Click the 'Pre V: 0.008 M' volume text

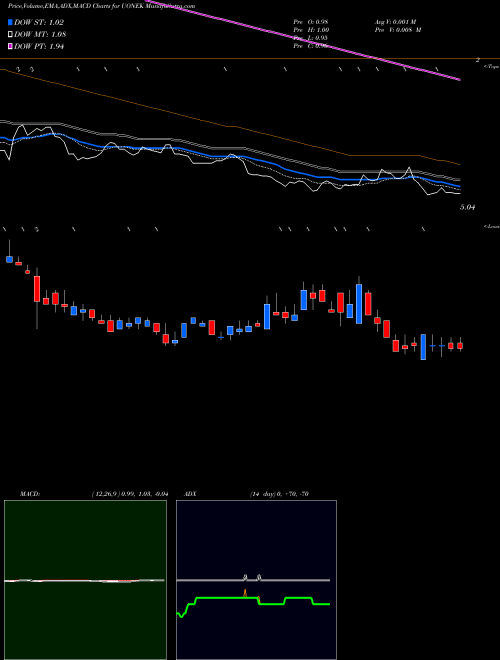click(x=398, y=30)
